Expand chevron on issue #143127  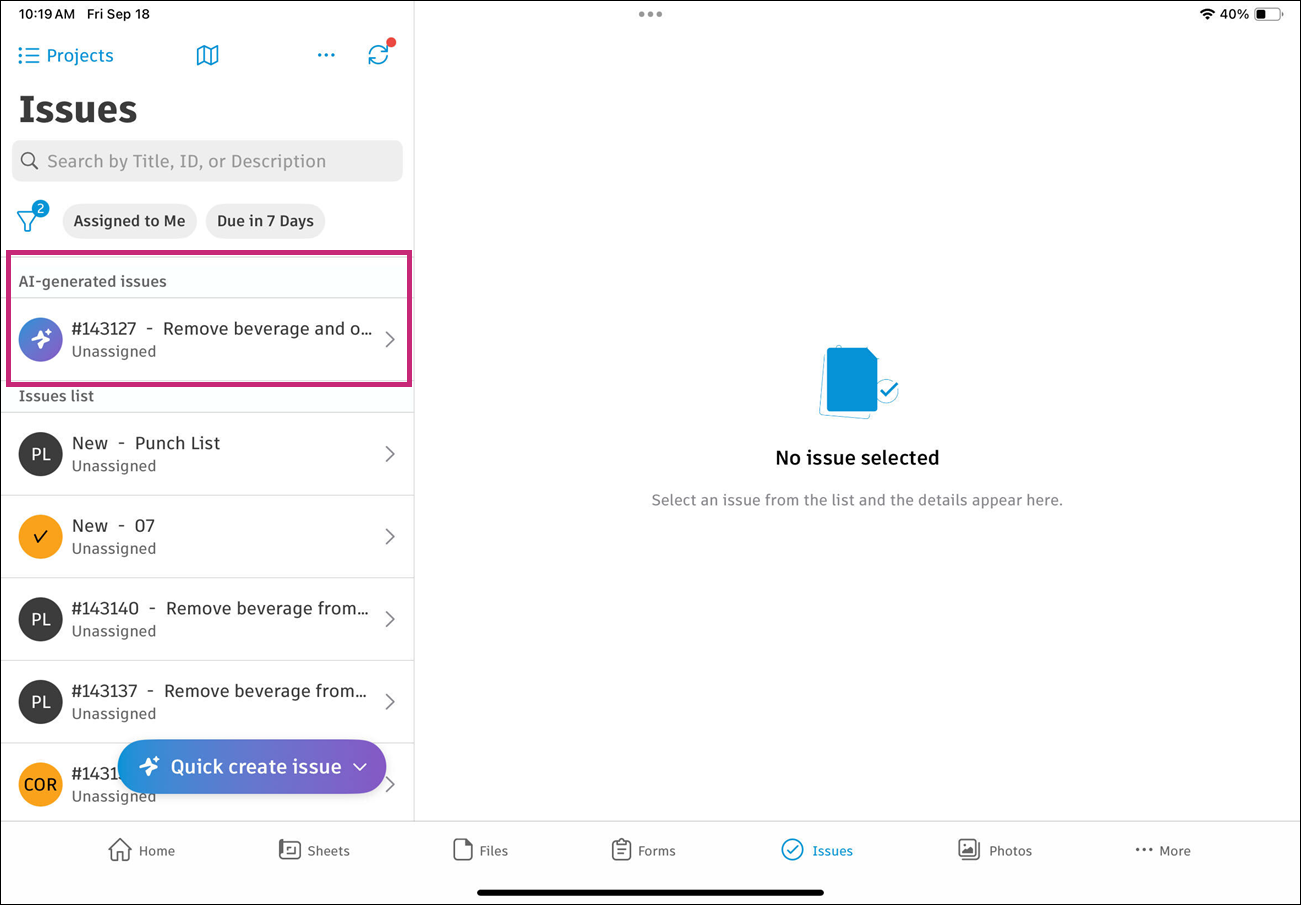(390, 339)
